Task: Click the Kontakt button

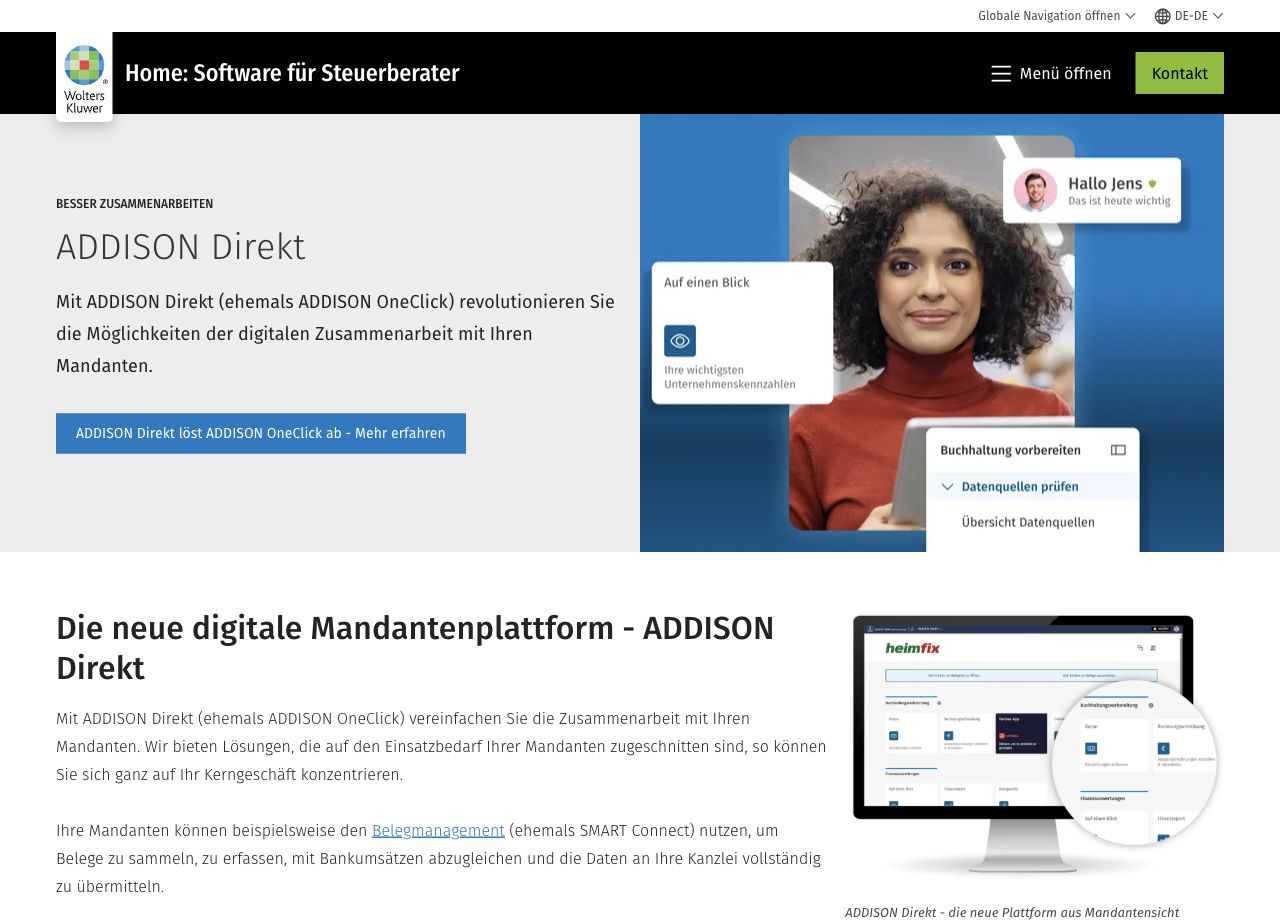Action: (1180, 73)
